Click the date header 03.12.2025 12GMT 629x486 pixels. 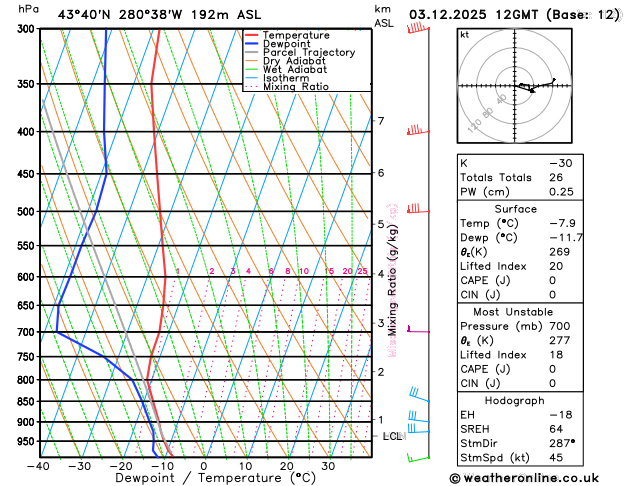[473, 15]
